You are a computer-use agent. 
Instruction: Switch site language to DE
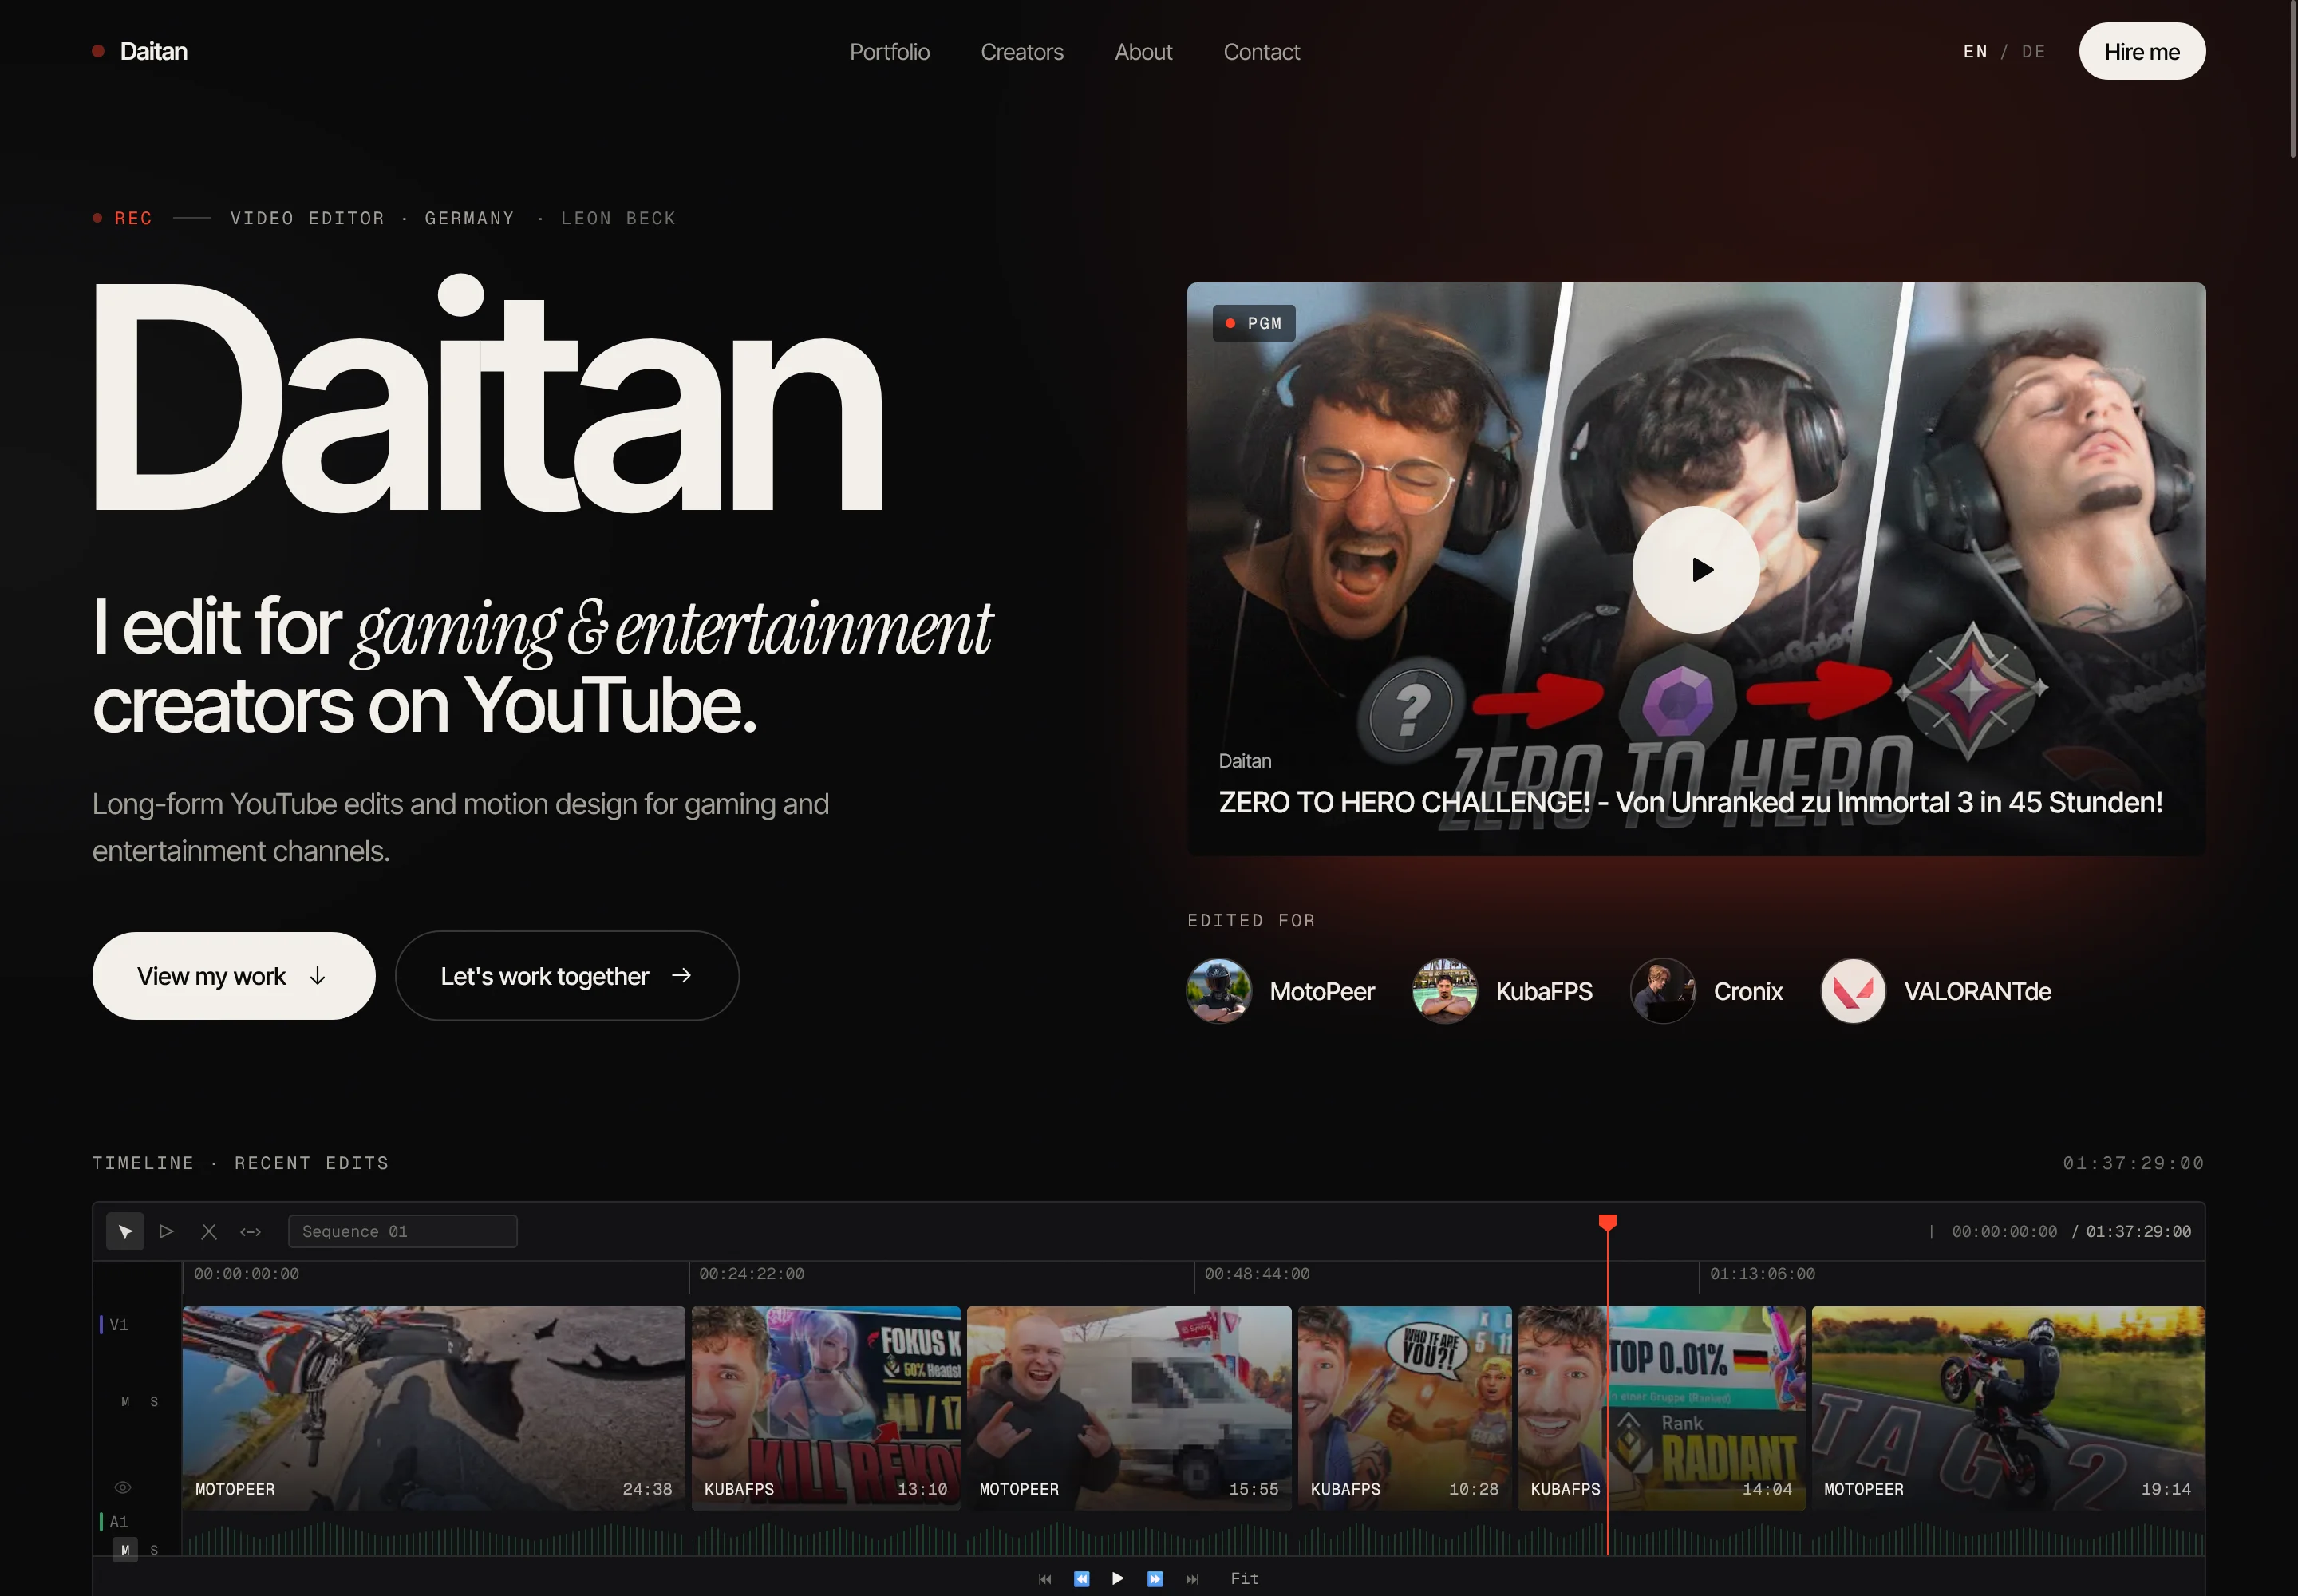2033,51
